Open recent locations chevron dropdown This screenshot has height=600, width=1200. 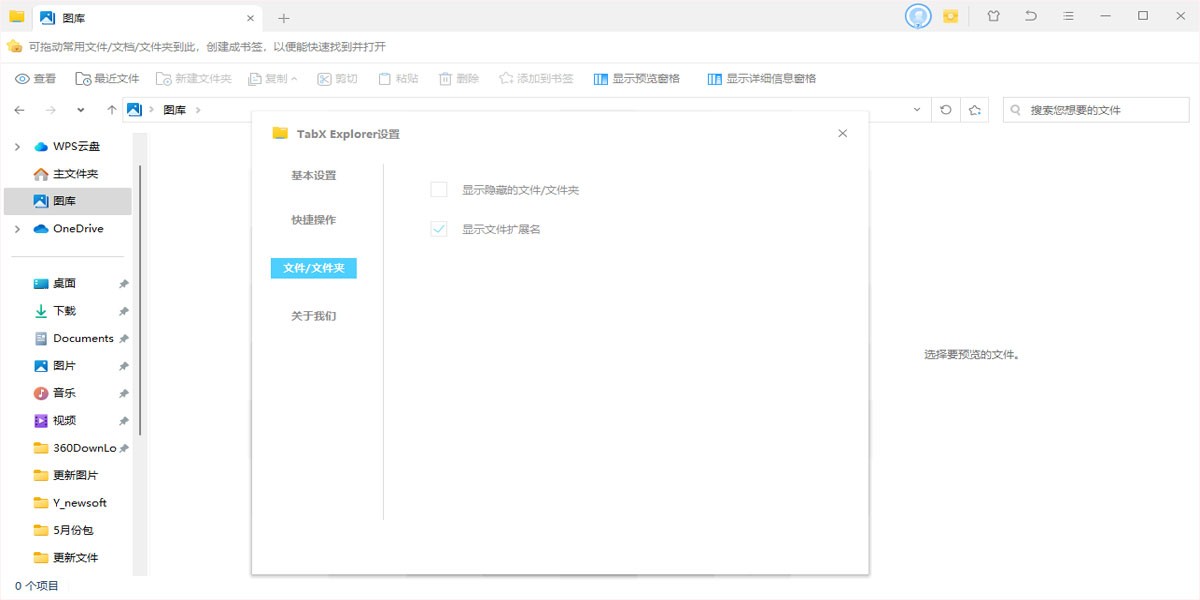point(82,110)
